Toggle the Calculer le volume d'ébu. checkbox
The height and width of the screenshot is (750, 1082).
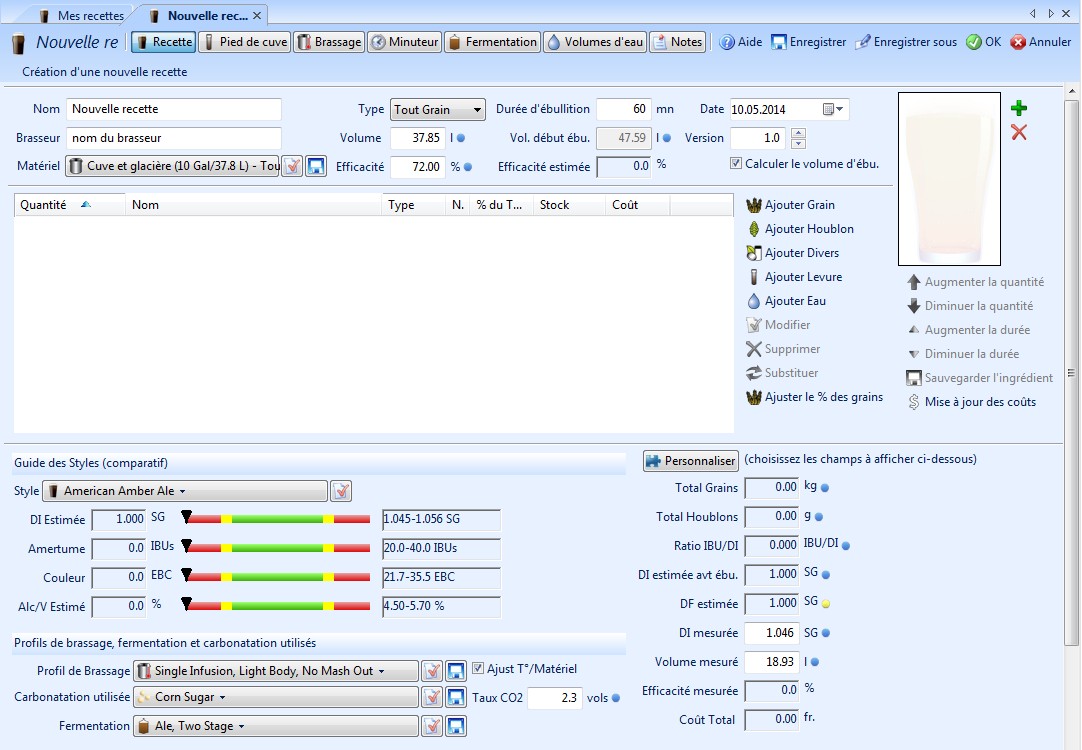pos(736,163)
